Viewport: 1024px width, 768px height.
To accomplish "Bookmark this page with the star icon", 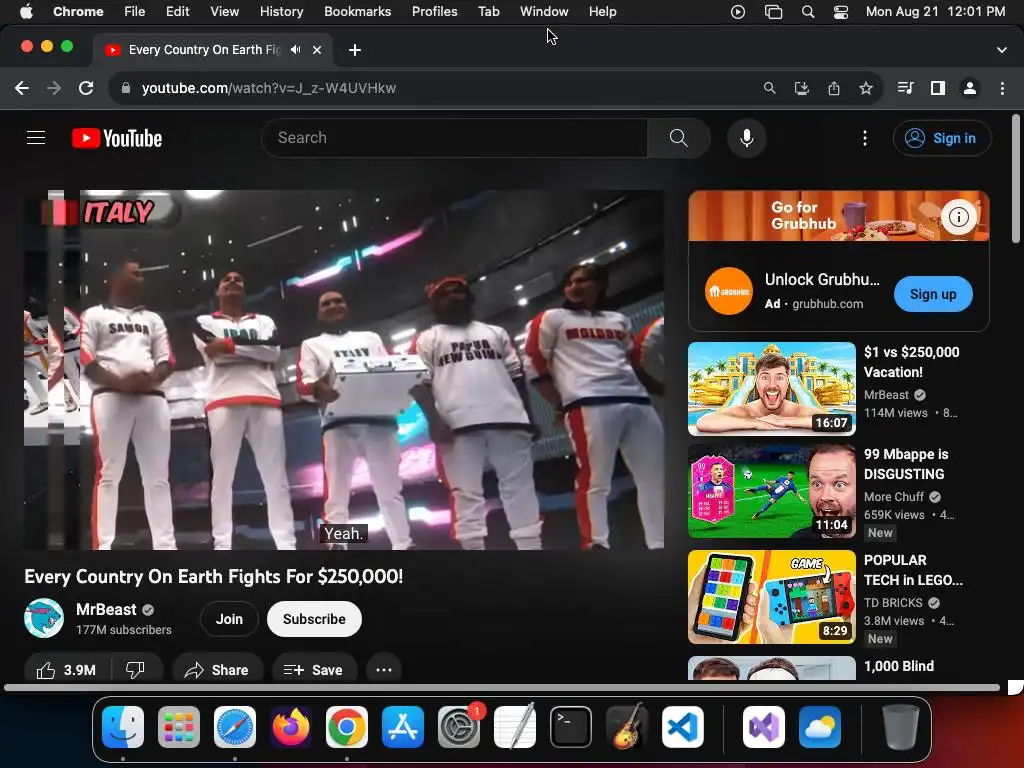I will (865, 88).
